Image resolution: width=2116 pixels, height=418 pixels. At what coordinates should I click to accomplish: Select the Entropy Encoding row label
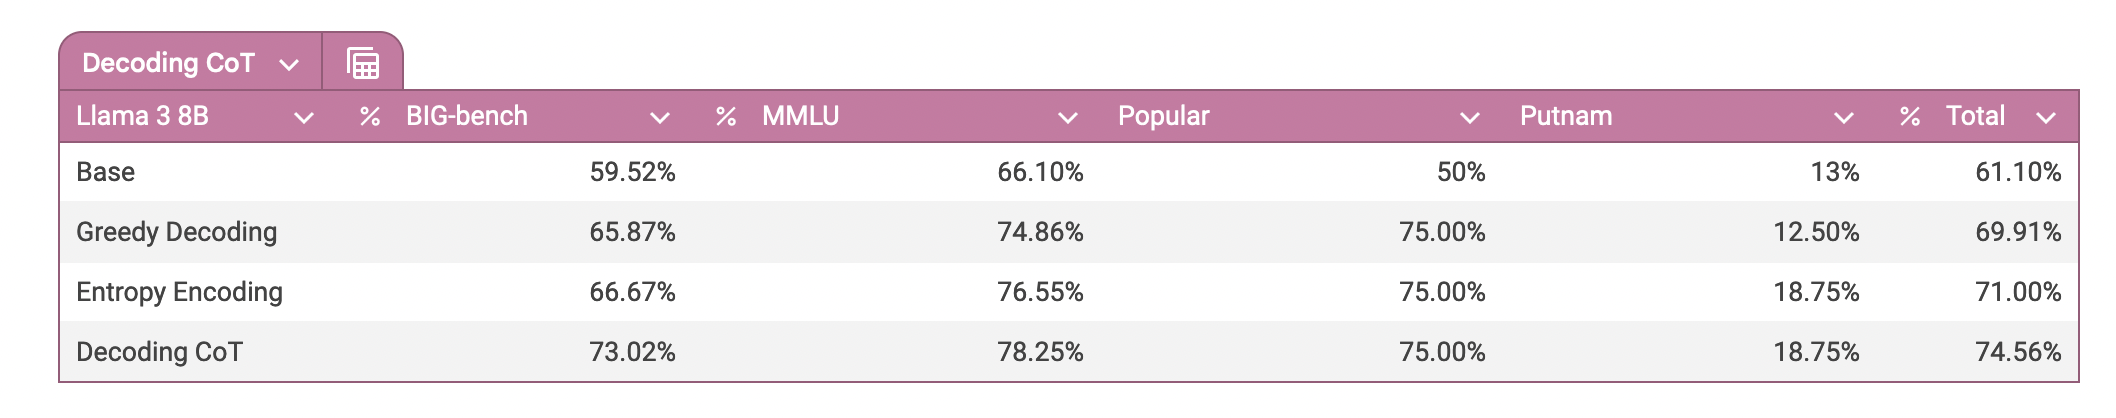pyautogui.click(x=180, y=292)
